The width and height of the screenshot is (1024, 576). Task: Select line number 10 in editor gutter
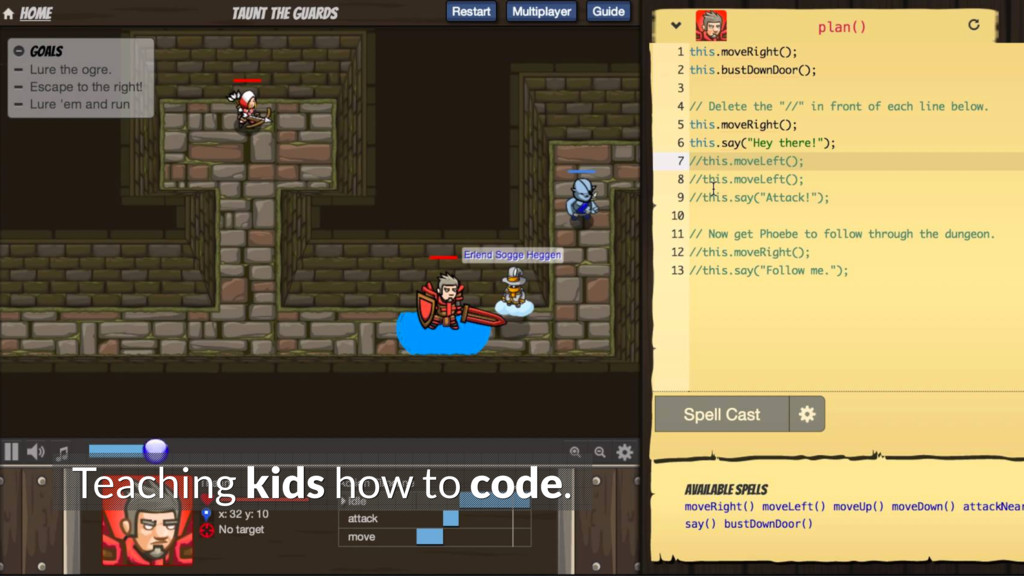[677, 216]
